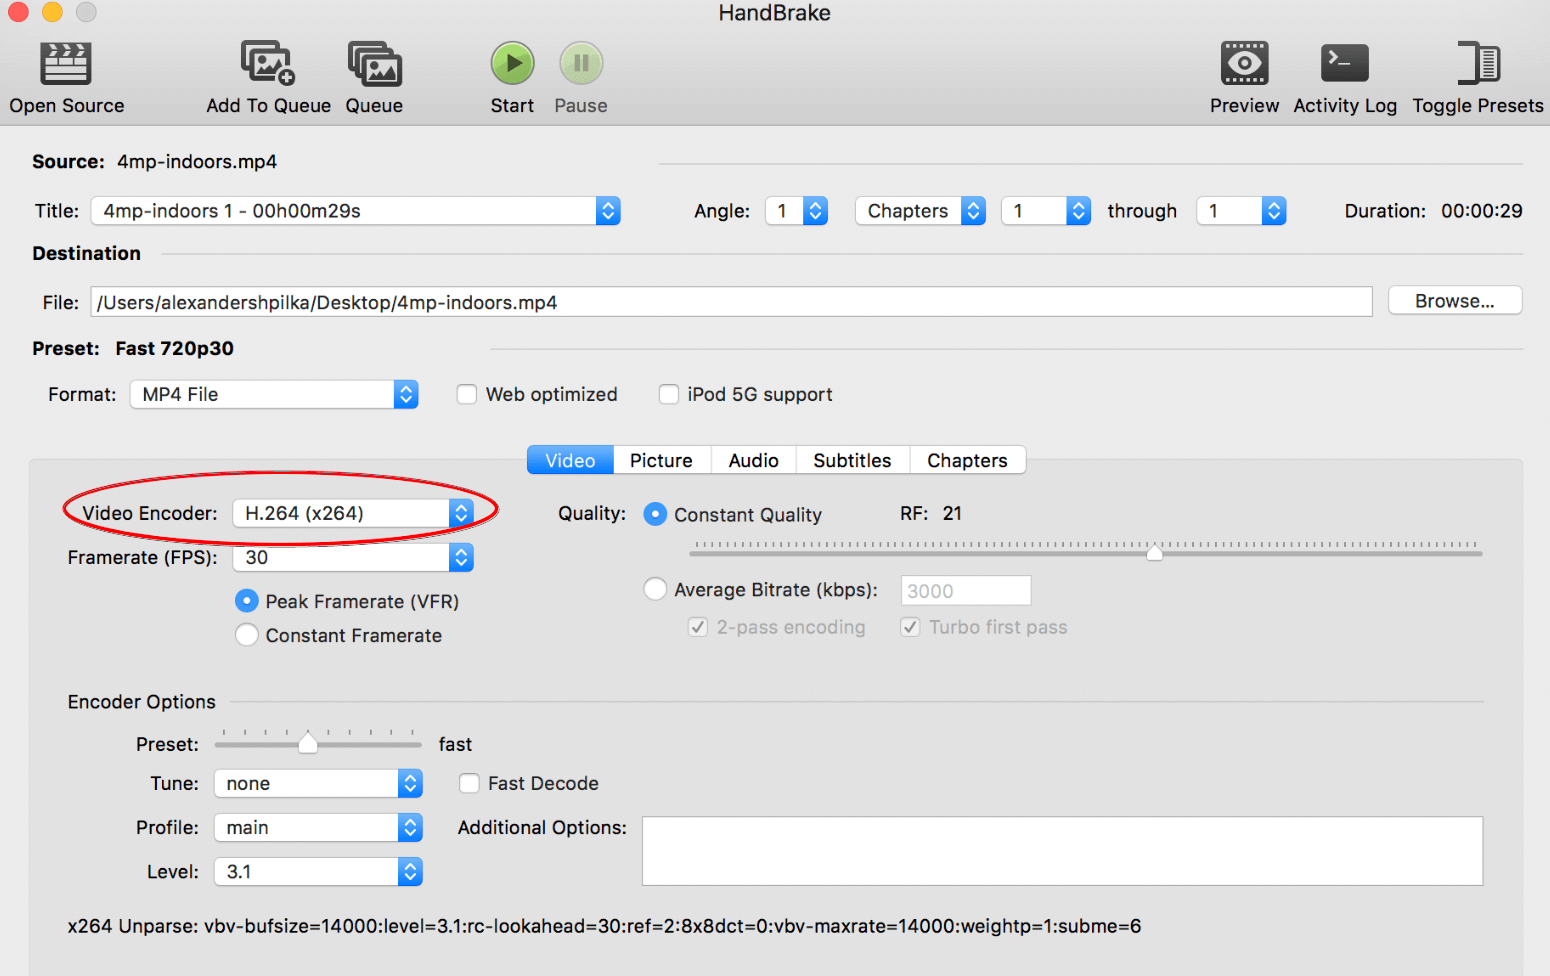Open the Preview eye icon
1550x976 pixels.
[1244, 63]
